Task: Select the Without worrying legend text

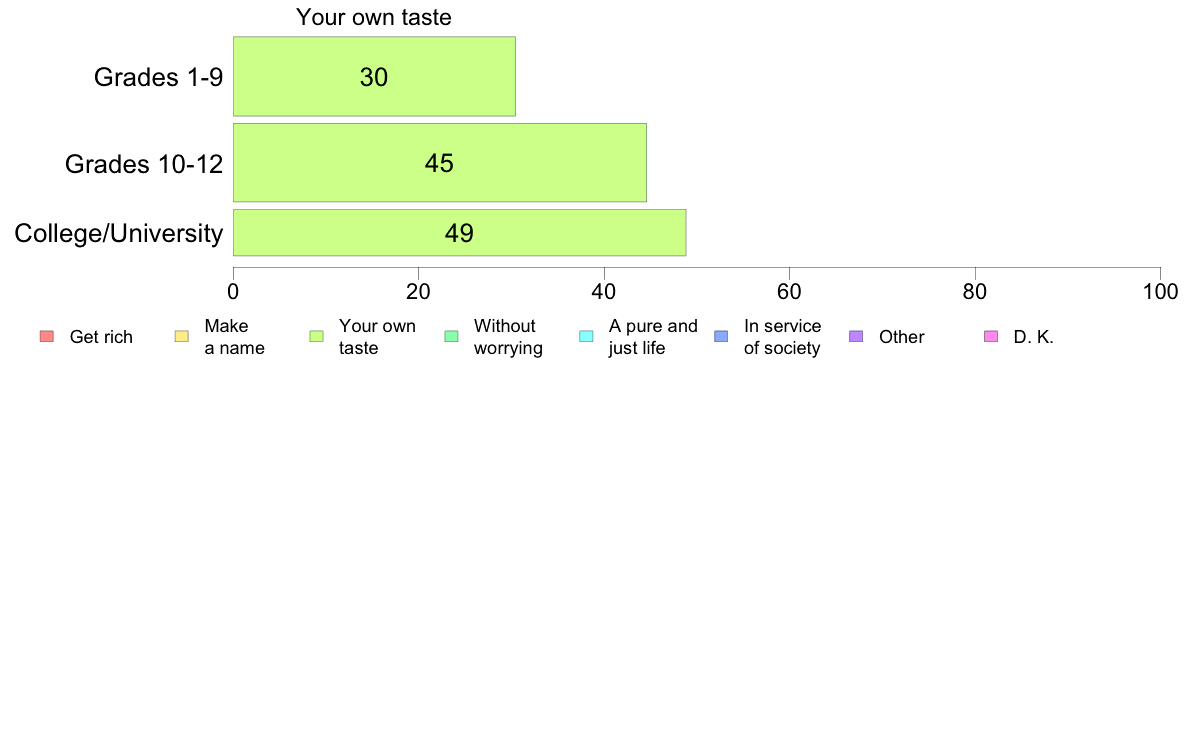Action: [508, 337]
